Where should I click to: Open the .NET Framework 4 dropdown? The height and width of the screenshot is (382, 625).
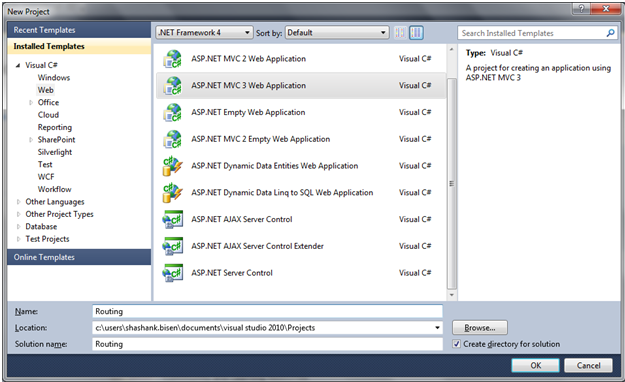204,33
